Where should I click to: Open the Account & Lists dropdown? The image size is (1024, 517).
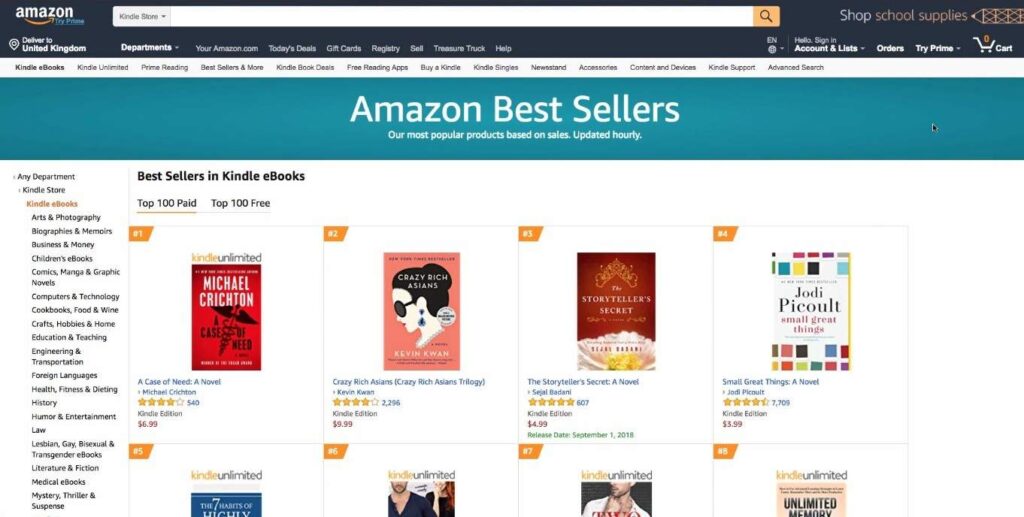click(x=829, y=48)
